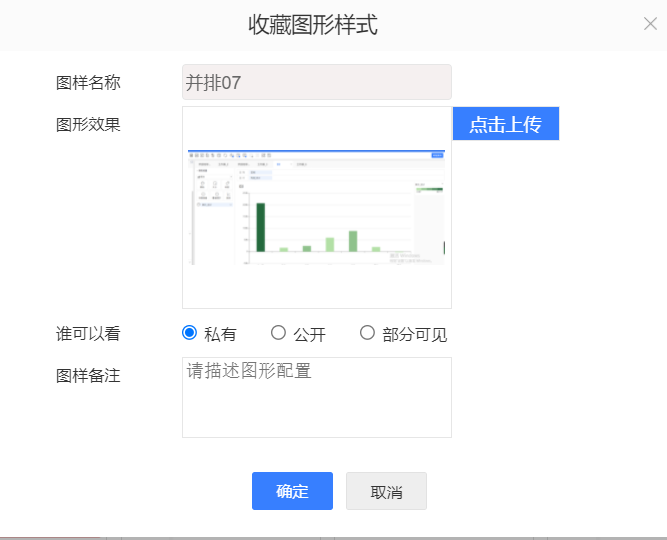
Task: Close the 收藏图形样式 dialog with the X
Action: pos(650,24)
